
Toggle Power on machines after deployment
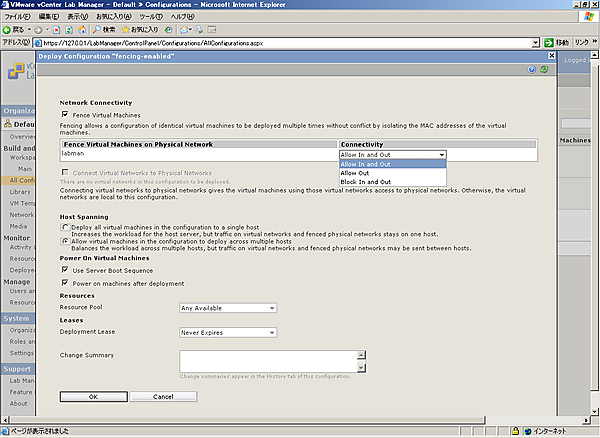tap(65, 283)
